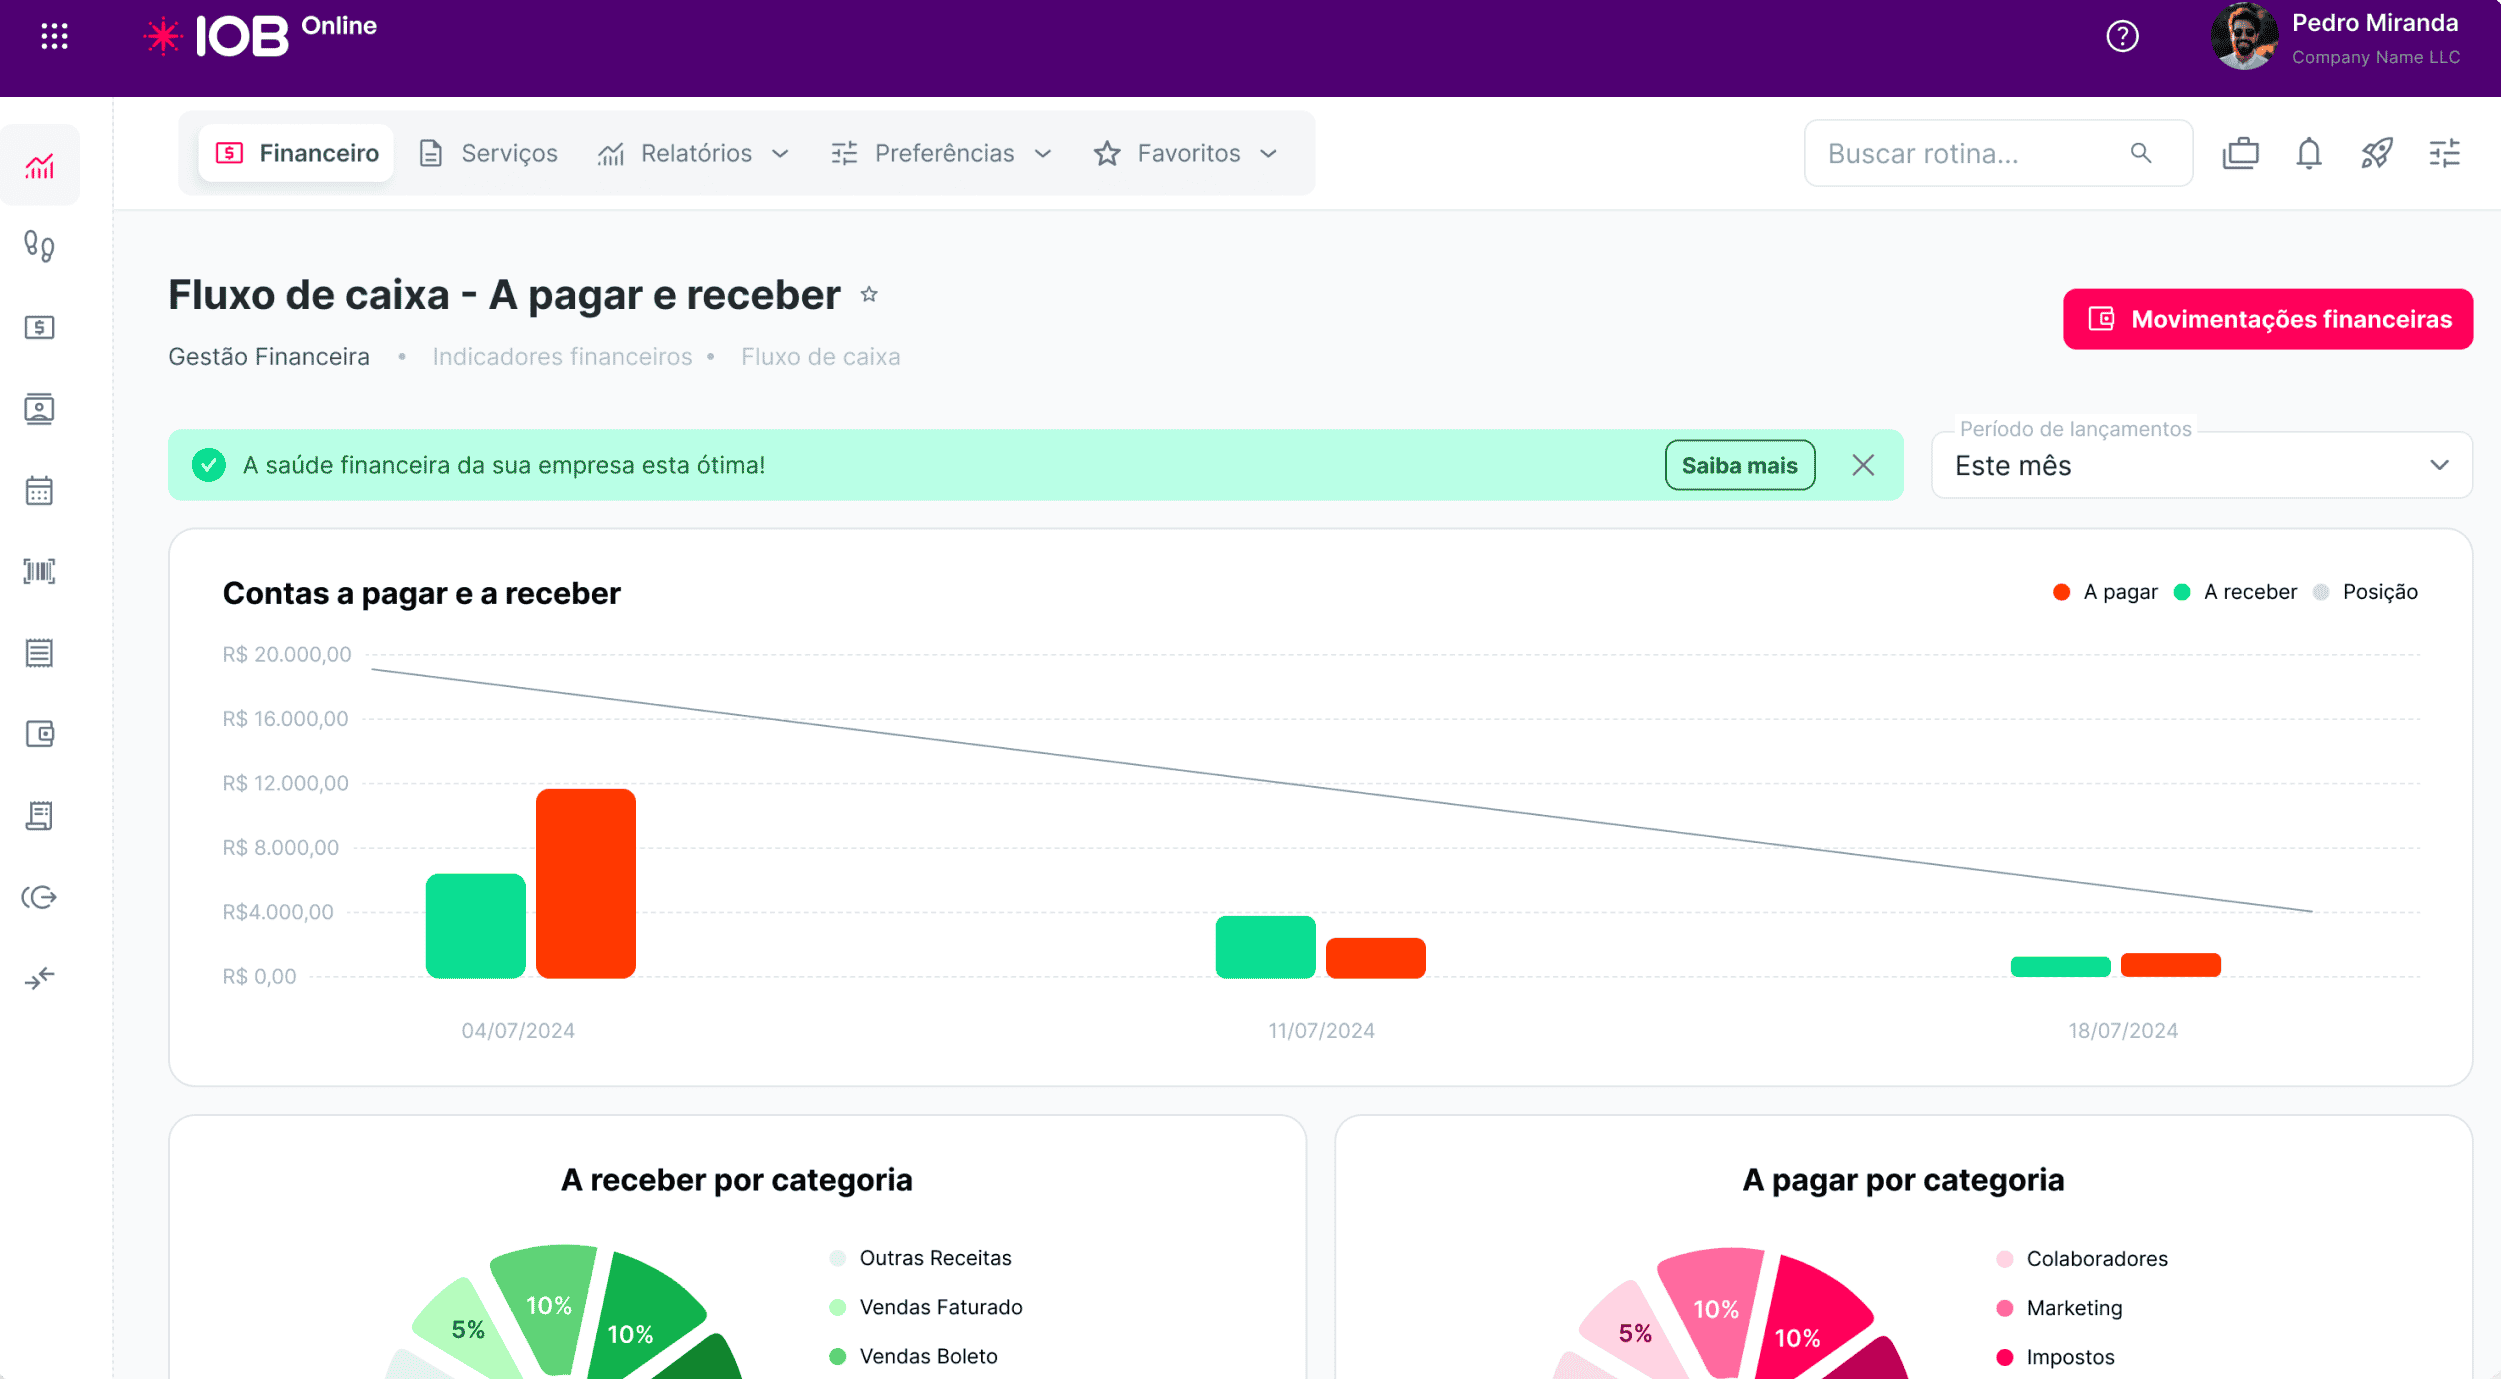Image resolution: width=2501 pixels, height=1379 pixels.
Task: Click the green A receber bar for 11/07/2024
Action: (x=1266, y=947)
